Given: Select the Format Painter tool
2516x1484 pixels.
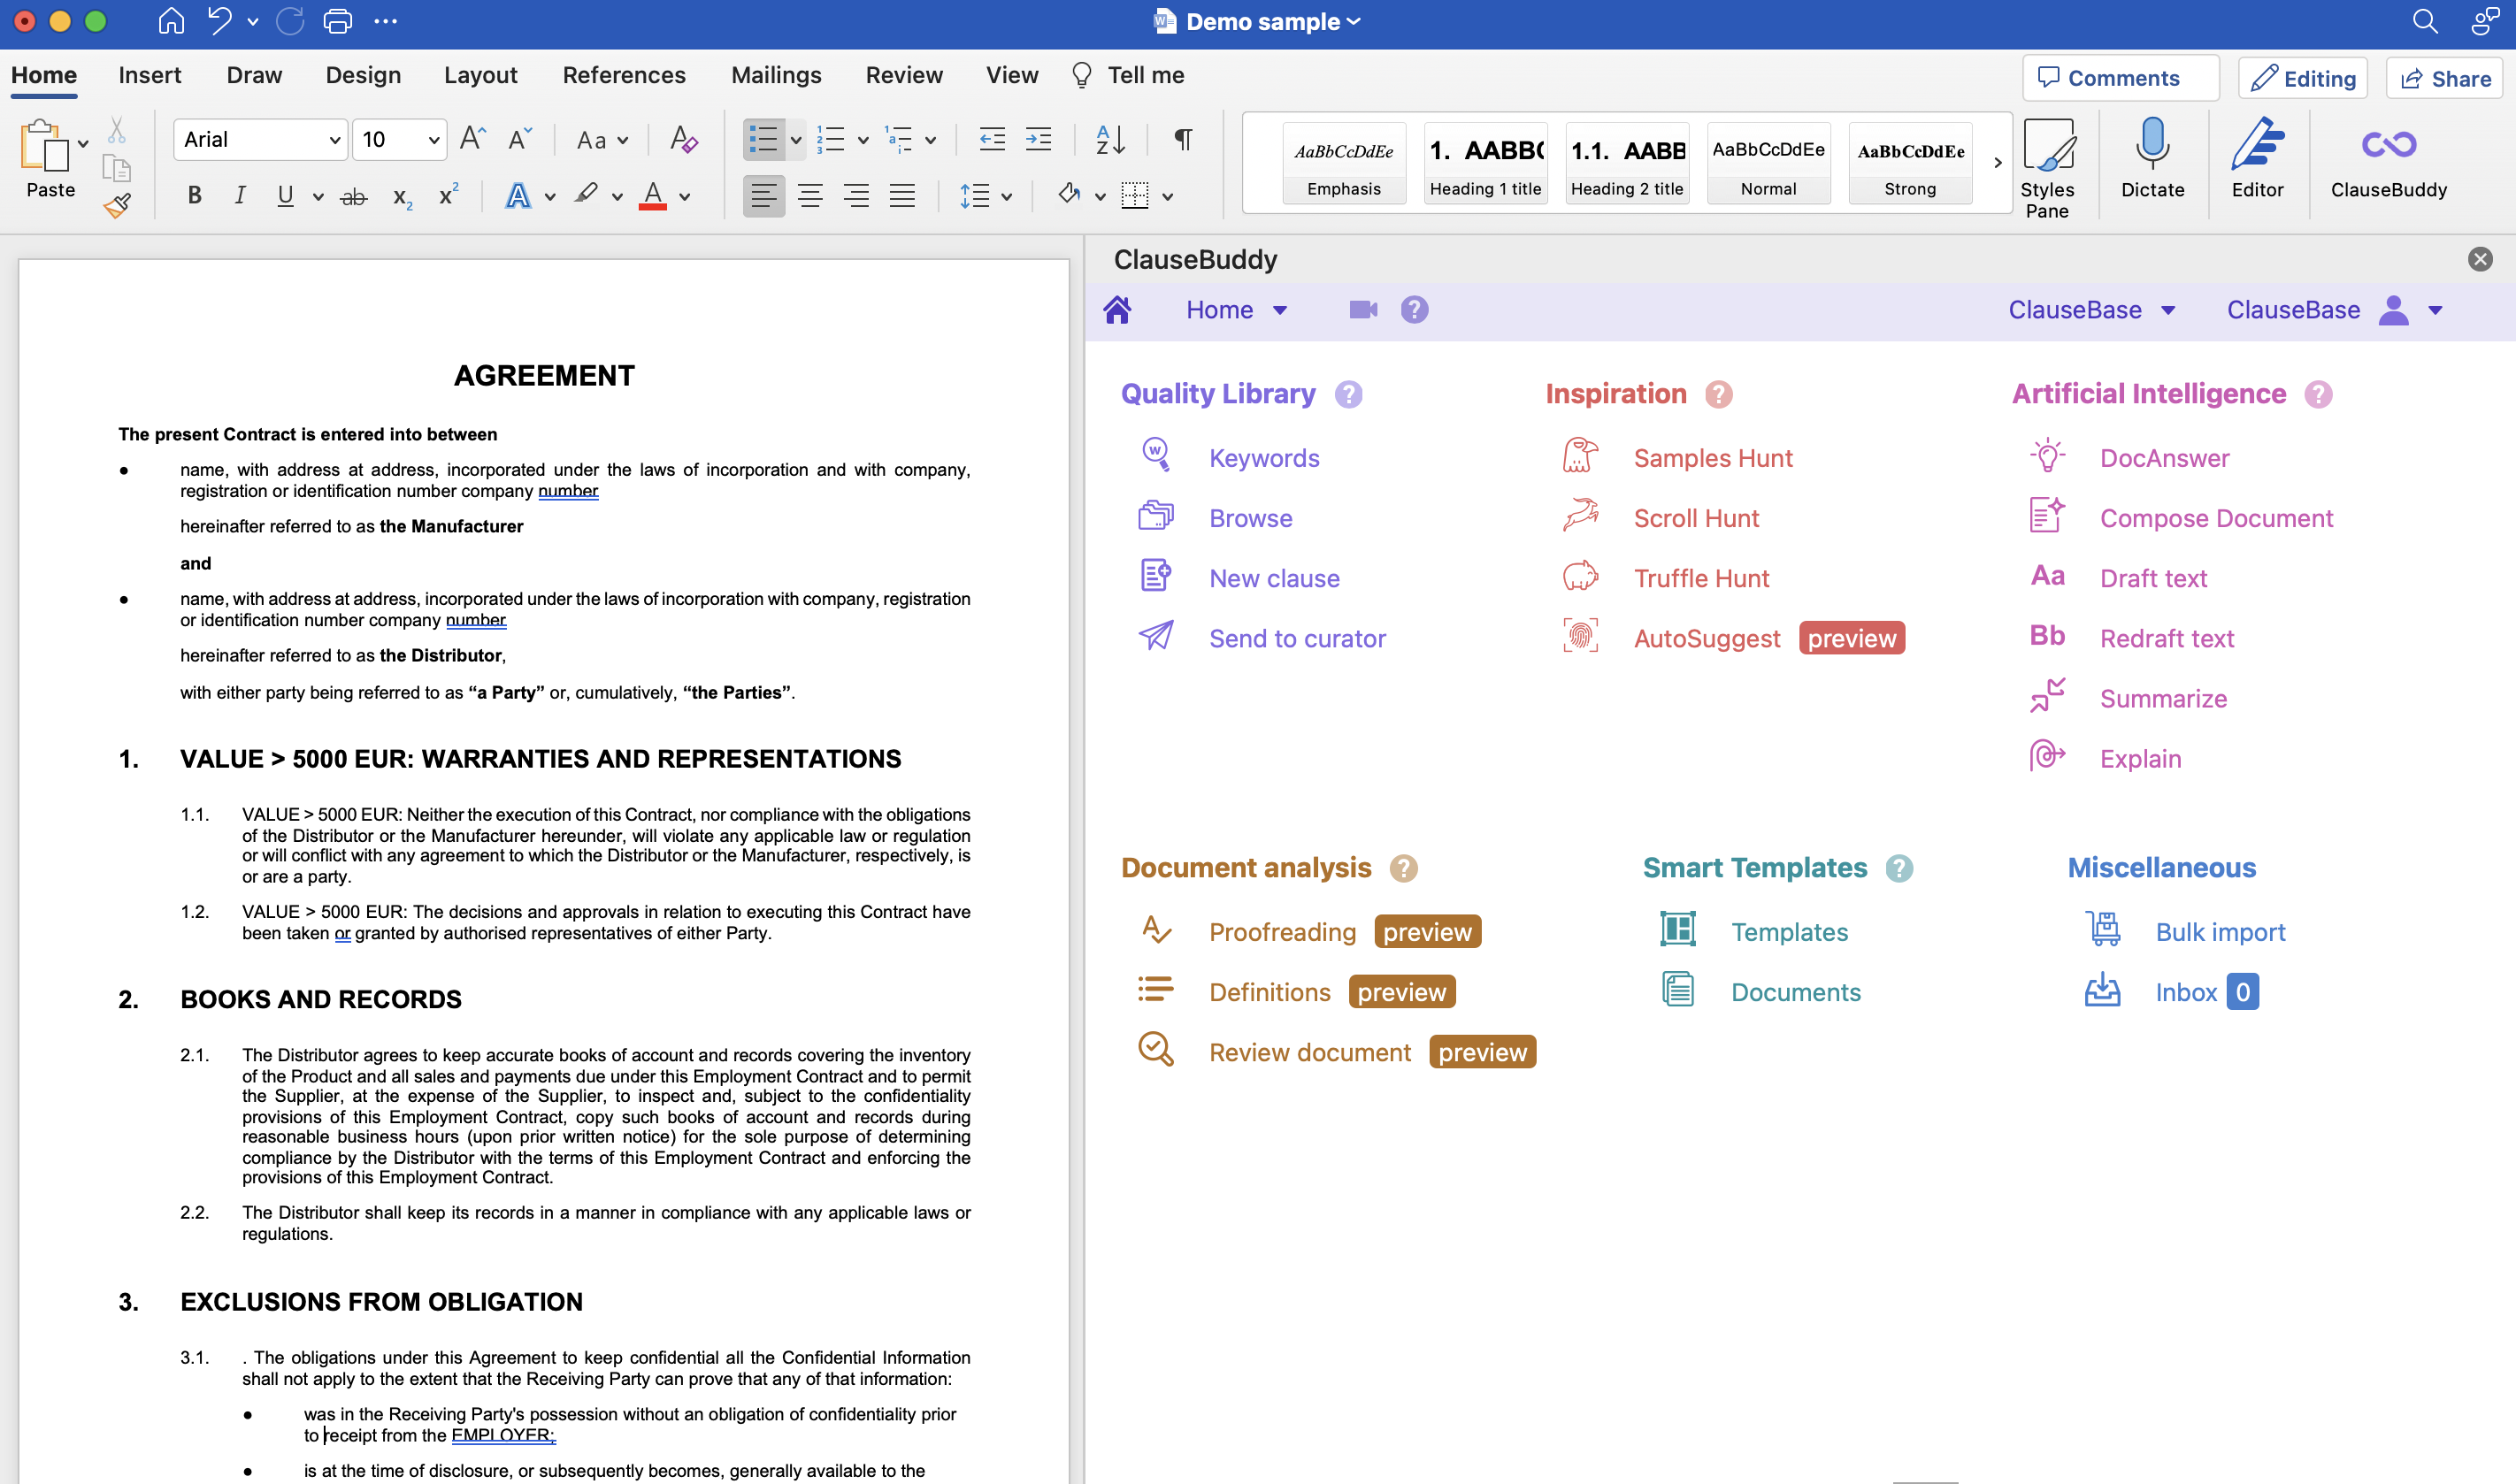Looking at the screenshot, I should tap(116, 204).
